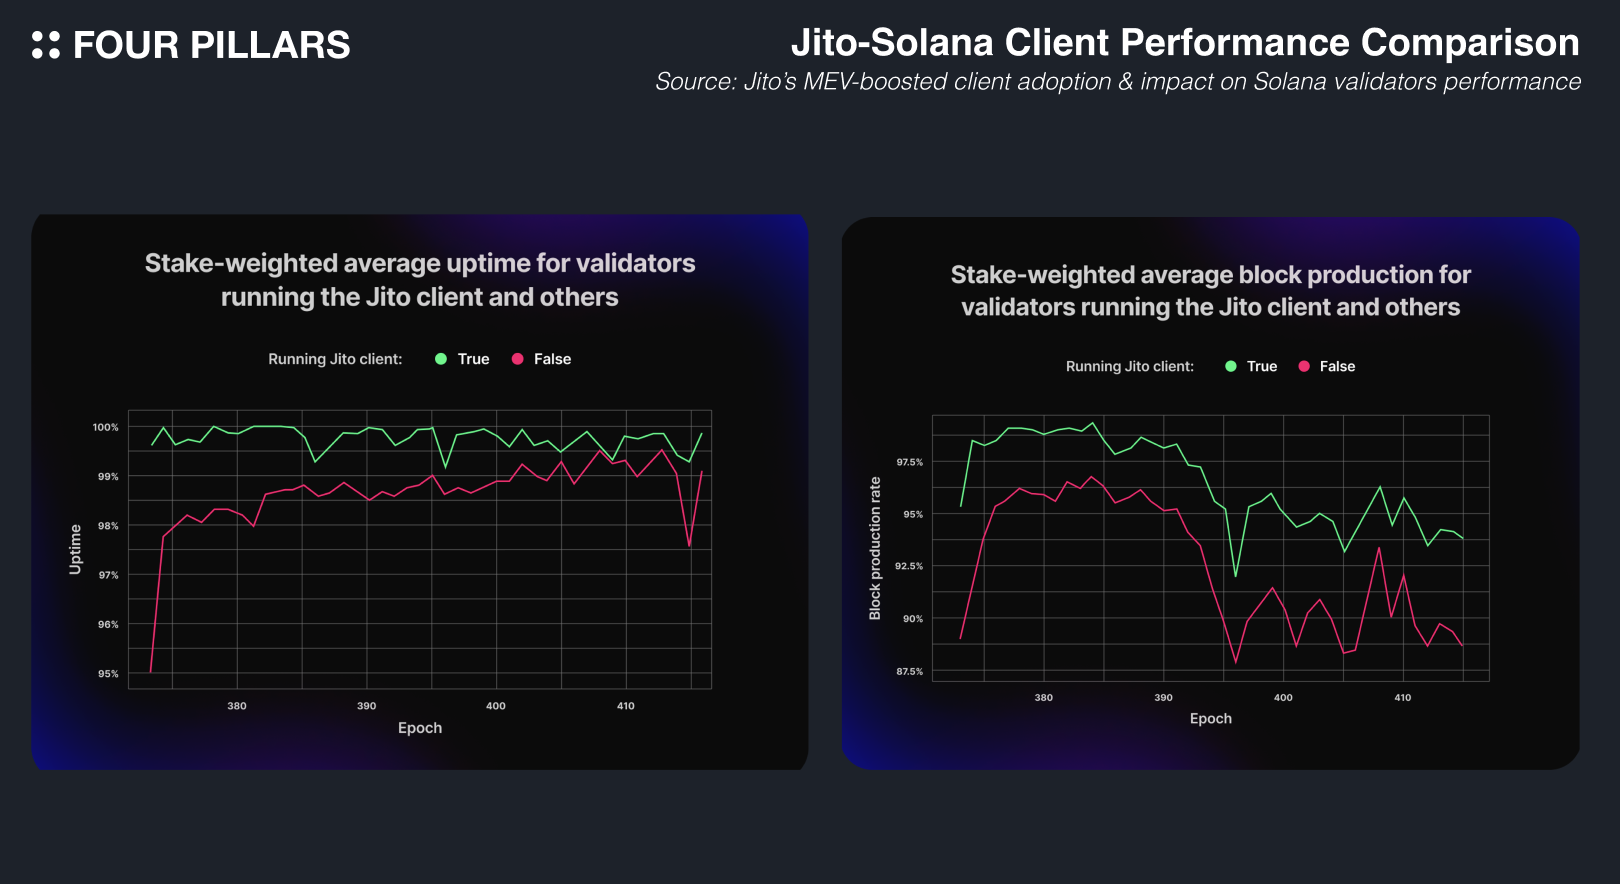Click the Uptime y-axis label
The height and width of the screenshot is (884, 1620).
75,549
